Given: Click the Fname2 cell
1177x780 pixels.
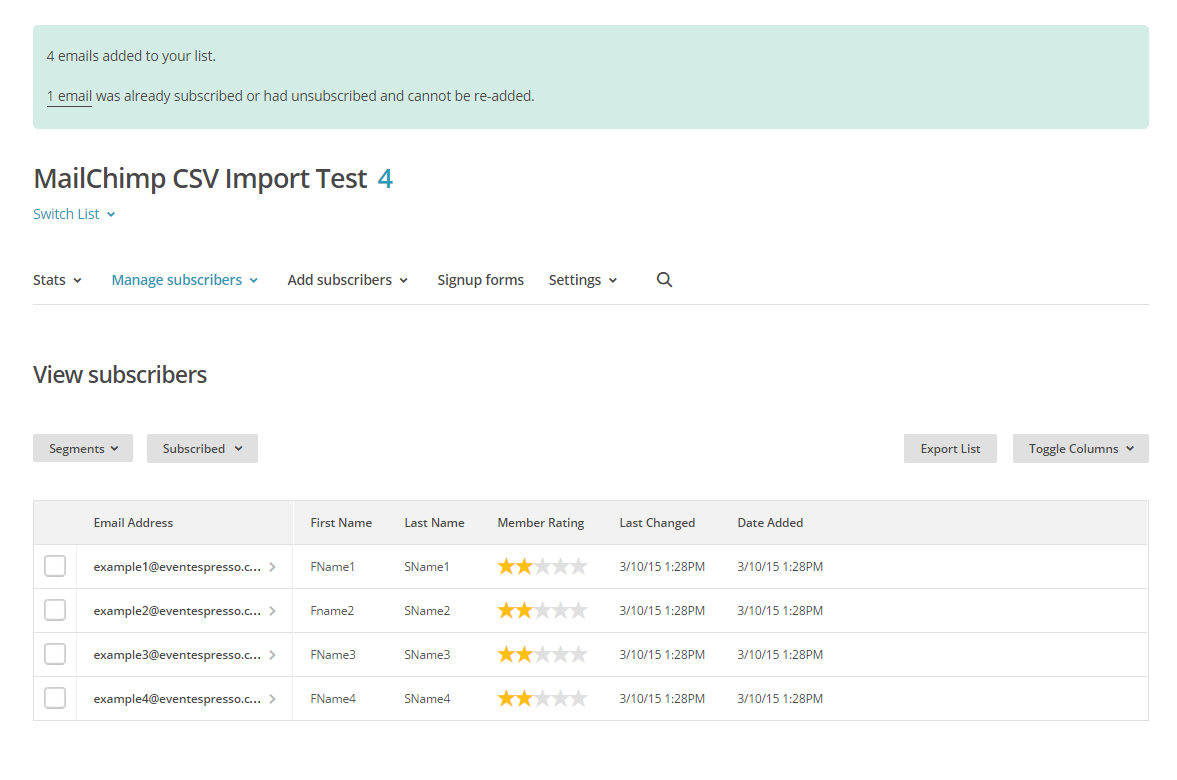Looking at the screenshot, I should pos(332,611).
